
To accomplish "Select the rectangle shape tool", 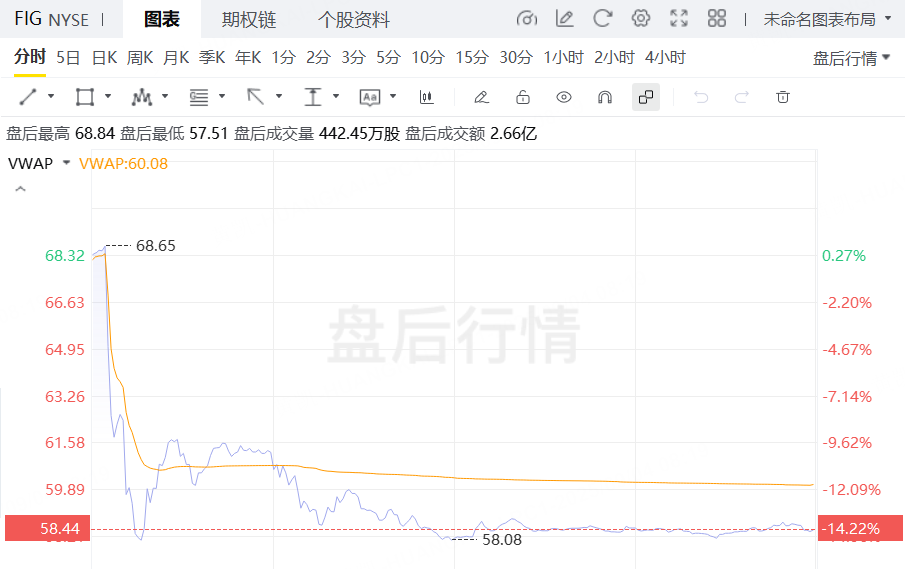I will point(84,97).
